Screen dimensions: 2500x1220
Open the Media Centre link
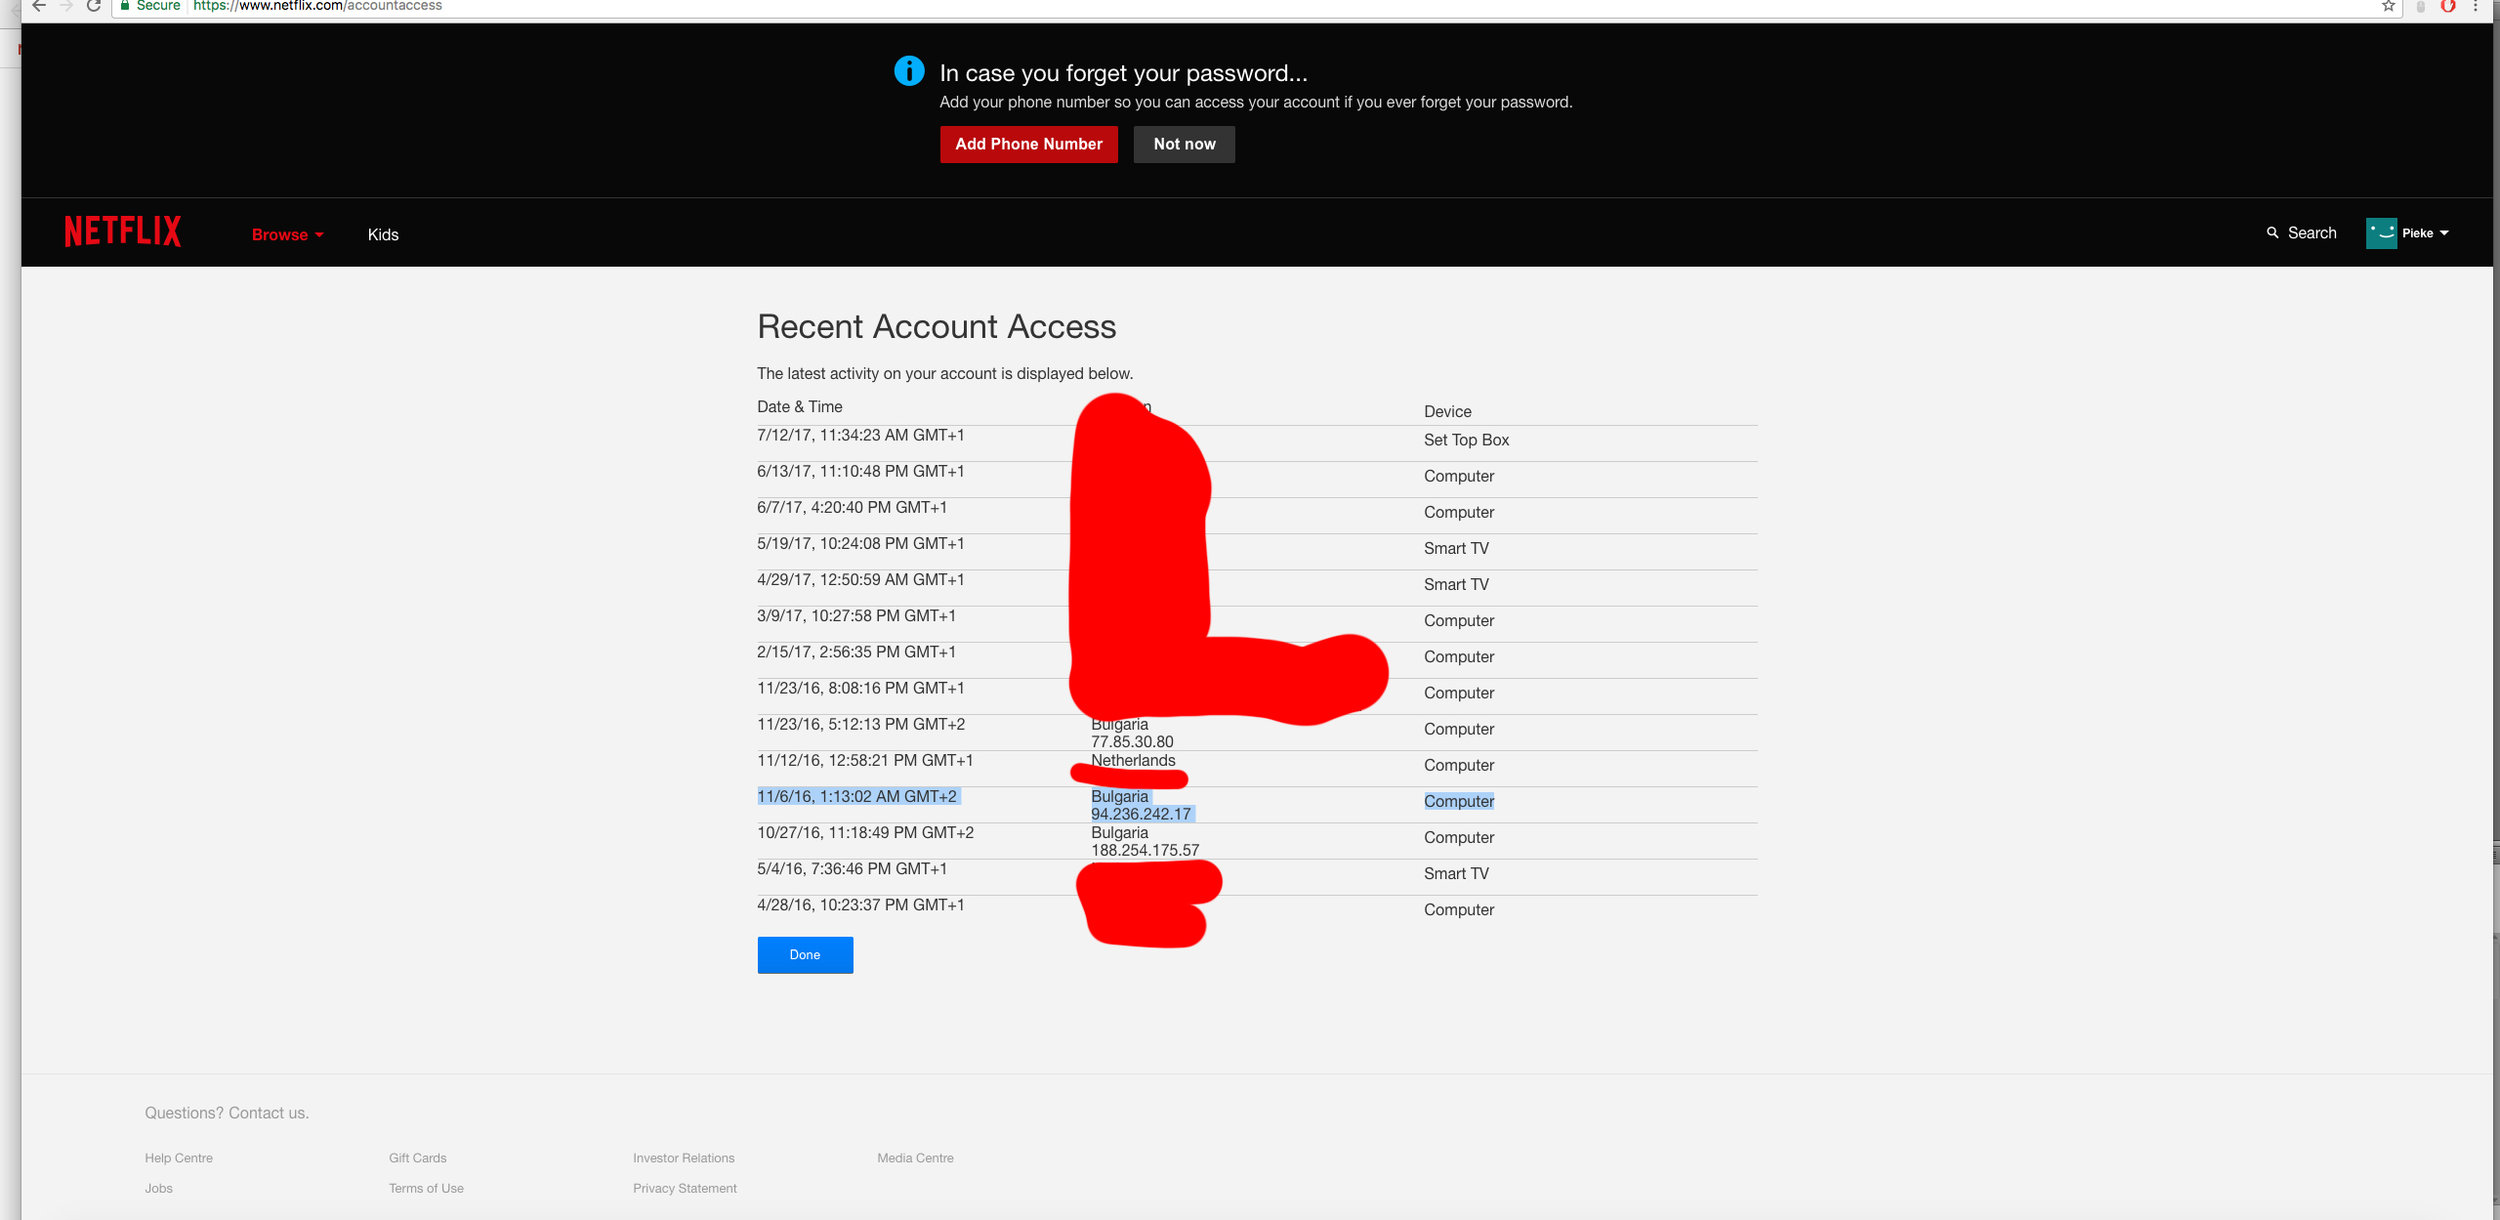(x=916, y=1158)
